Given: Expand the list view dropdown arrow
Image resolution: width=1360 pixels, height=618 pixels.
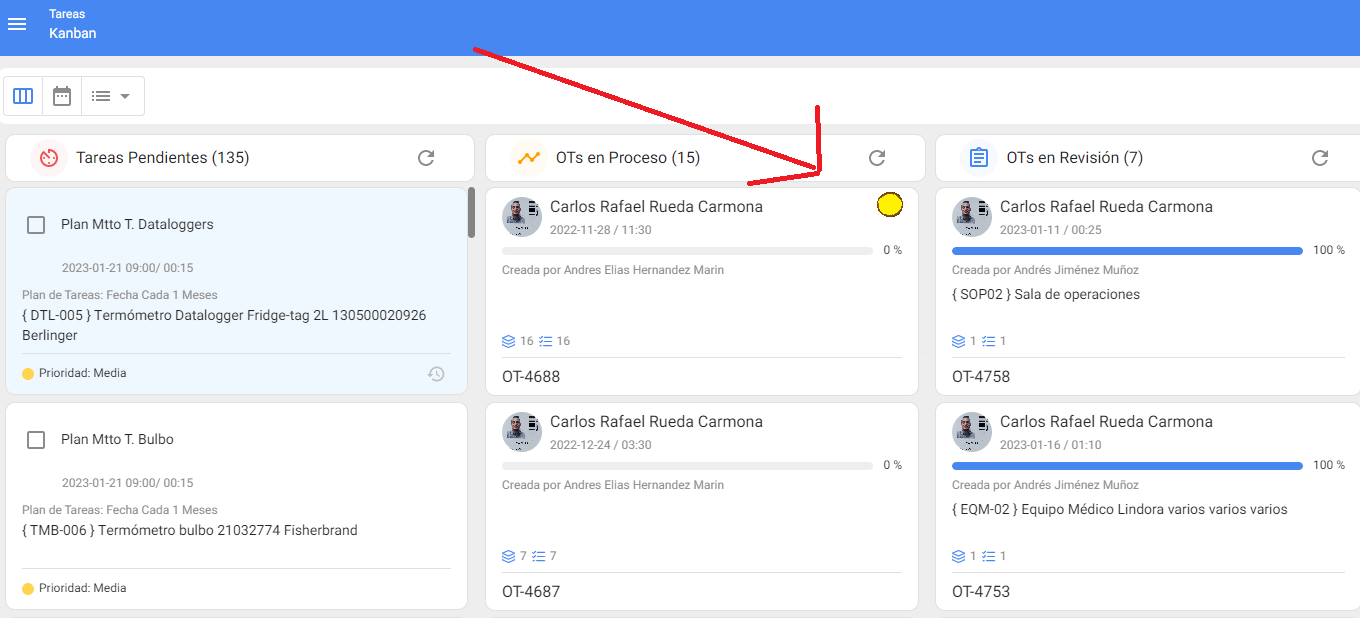Looking at the screenshot, I should coord(125,96).
